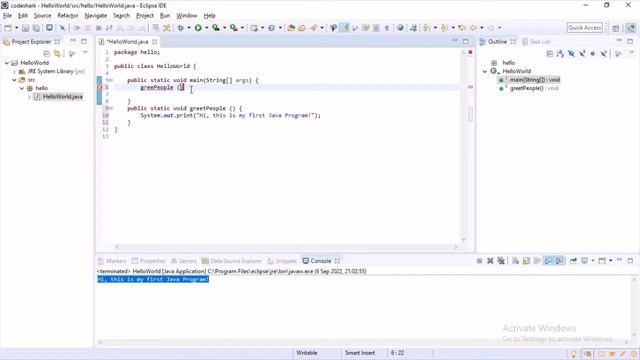Screen dimensions: 640x360
Task: Toggle Hide Local Types in Outline
Action: pos(604,53)
